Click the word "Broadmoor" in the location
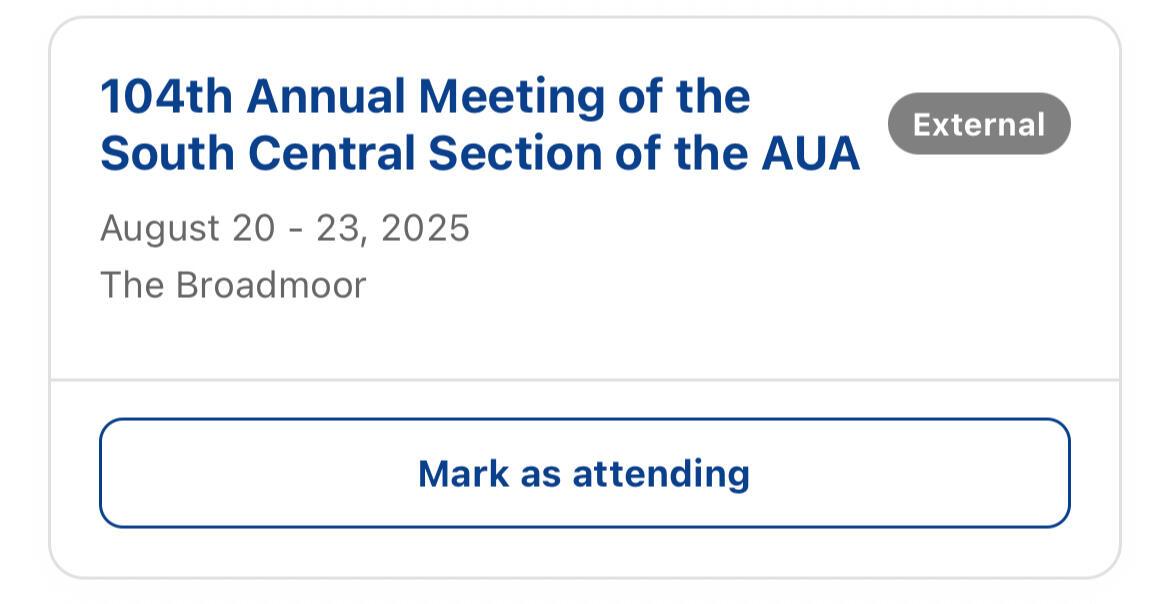This screenshot has width=1170, height=604. coord(272,286)
